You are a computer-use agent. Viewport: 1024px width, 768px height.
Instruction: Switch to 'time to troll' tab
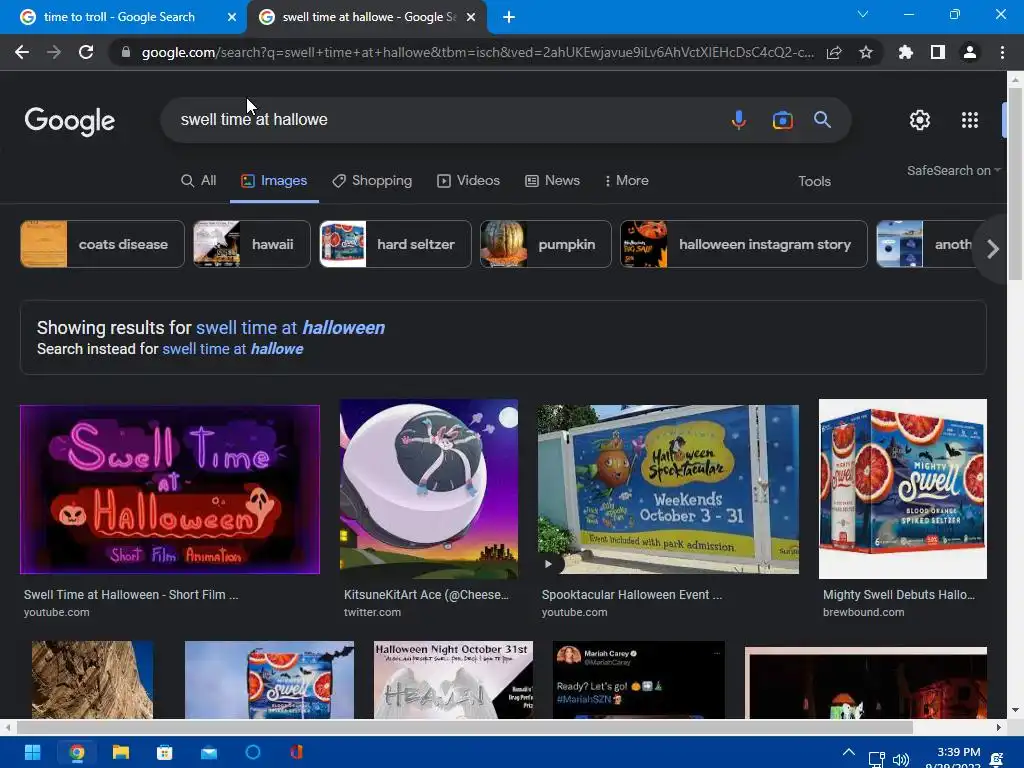pos(119,17)
